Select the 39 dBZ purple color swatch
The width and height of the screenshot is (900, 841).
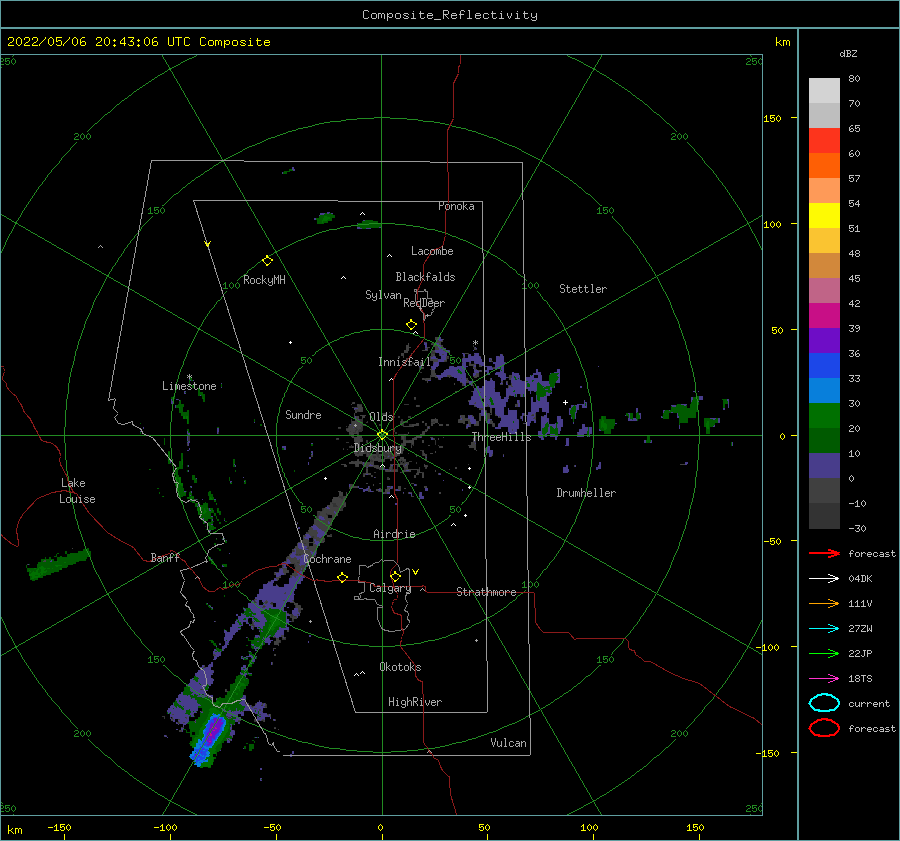point(824,340)
